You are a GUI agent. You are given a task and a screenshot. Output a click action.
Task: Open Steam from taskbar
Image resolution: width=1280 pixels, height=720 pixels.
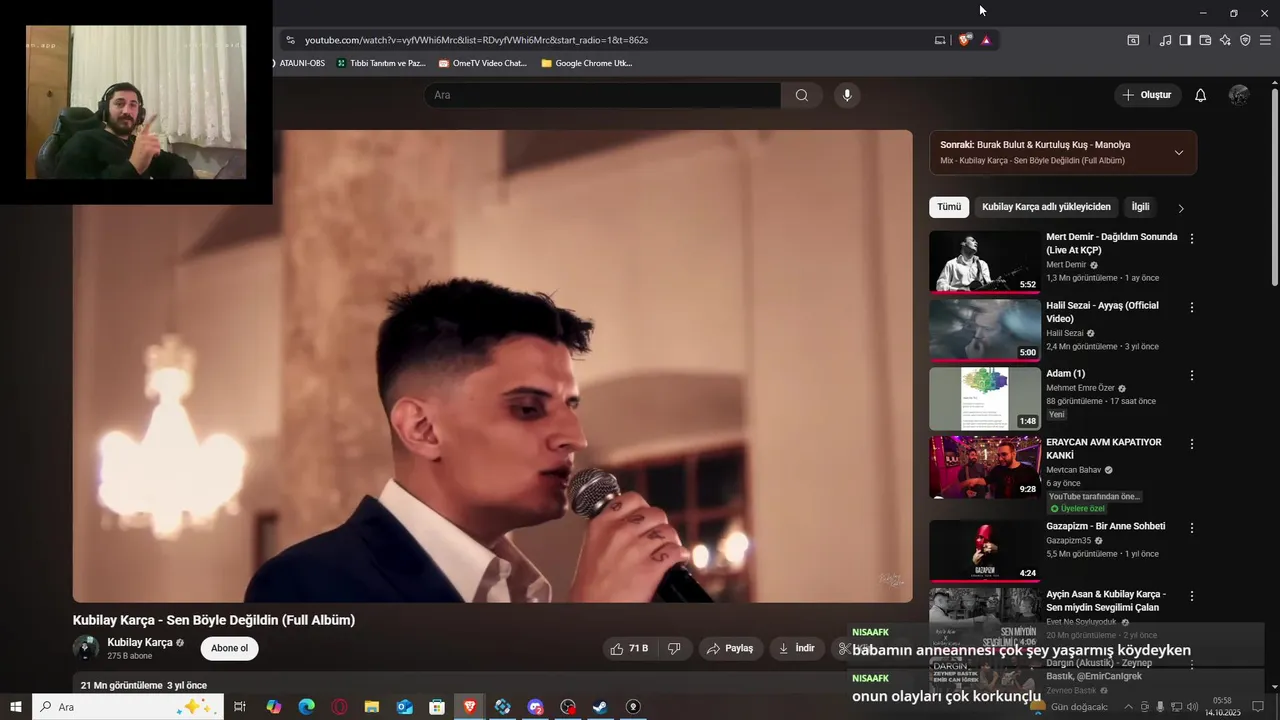[600, 707]
